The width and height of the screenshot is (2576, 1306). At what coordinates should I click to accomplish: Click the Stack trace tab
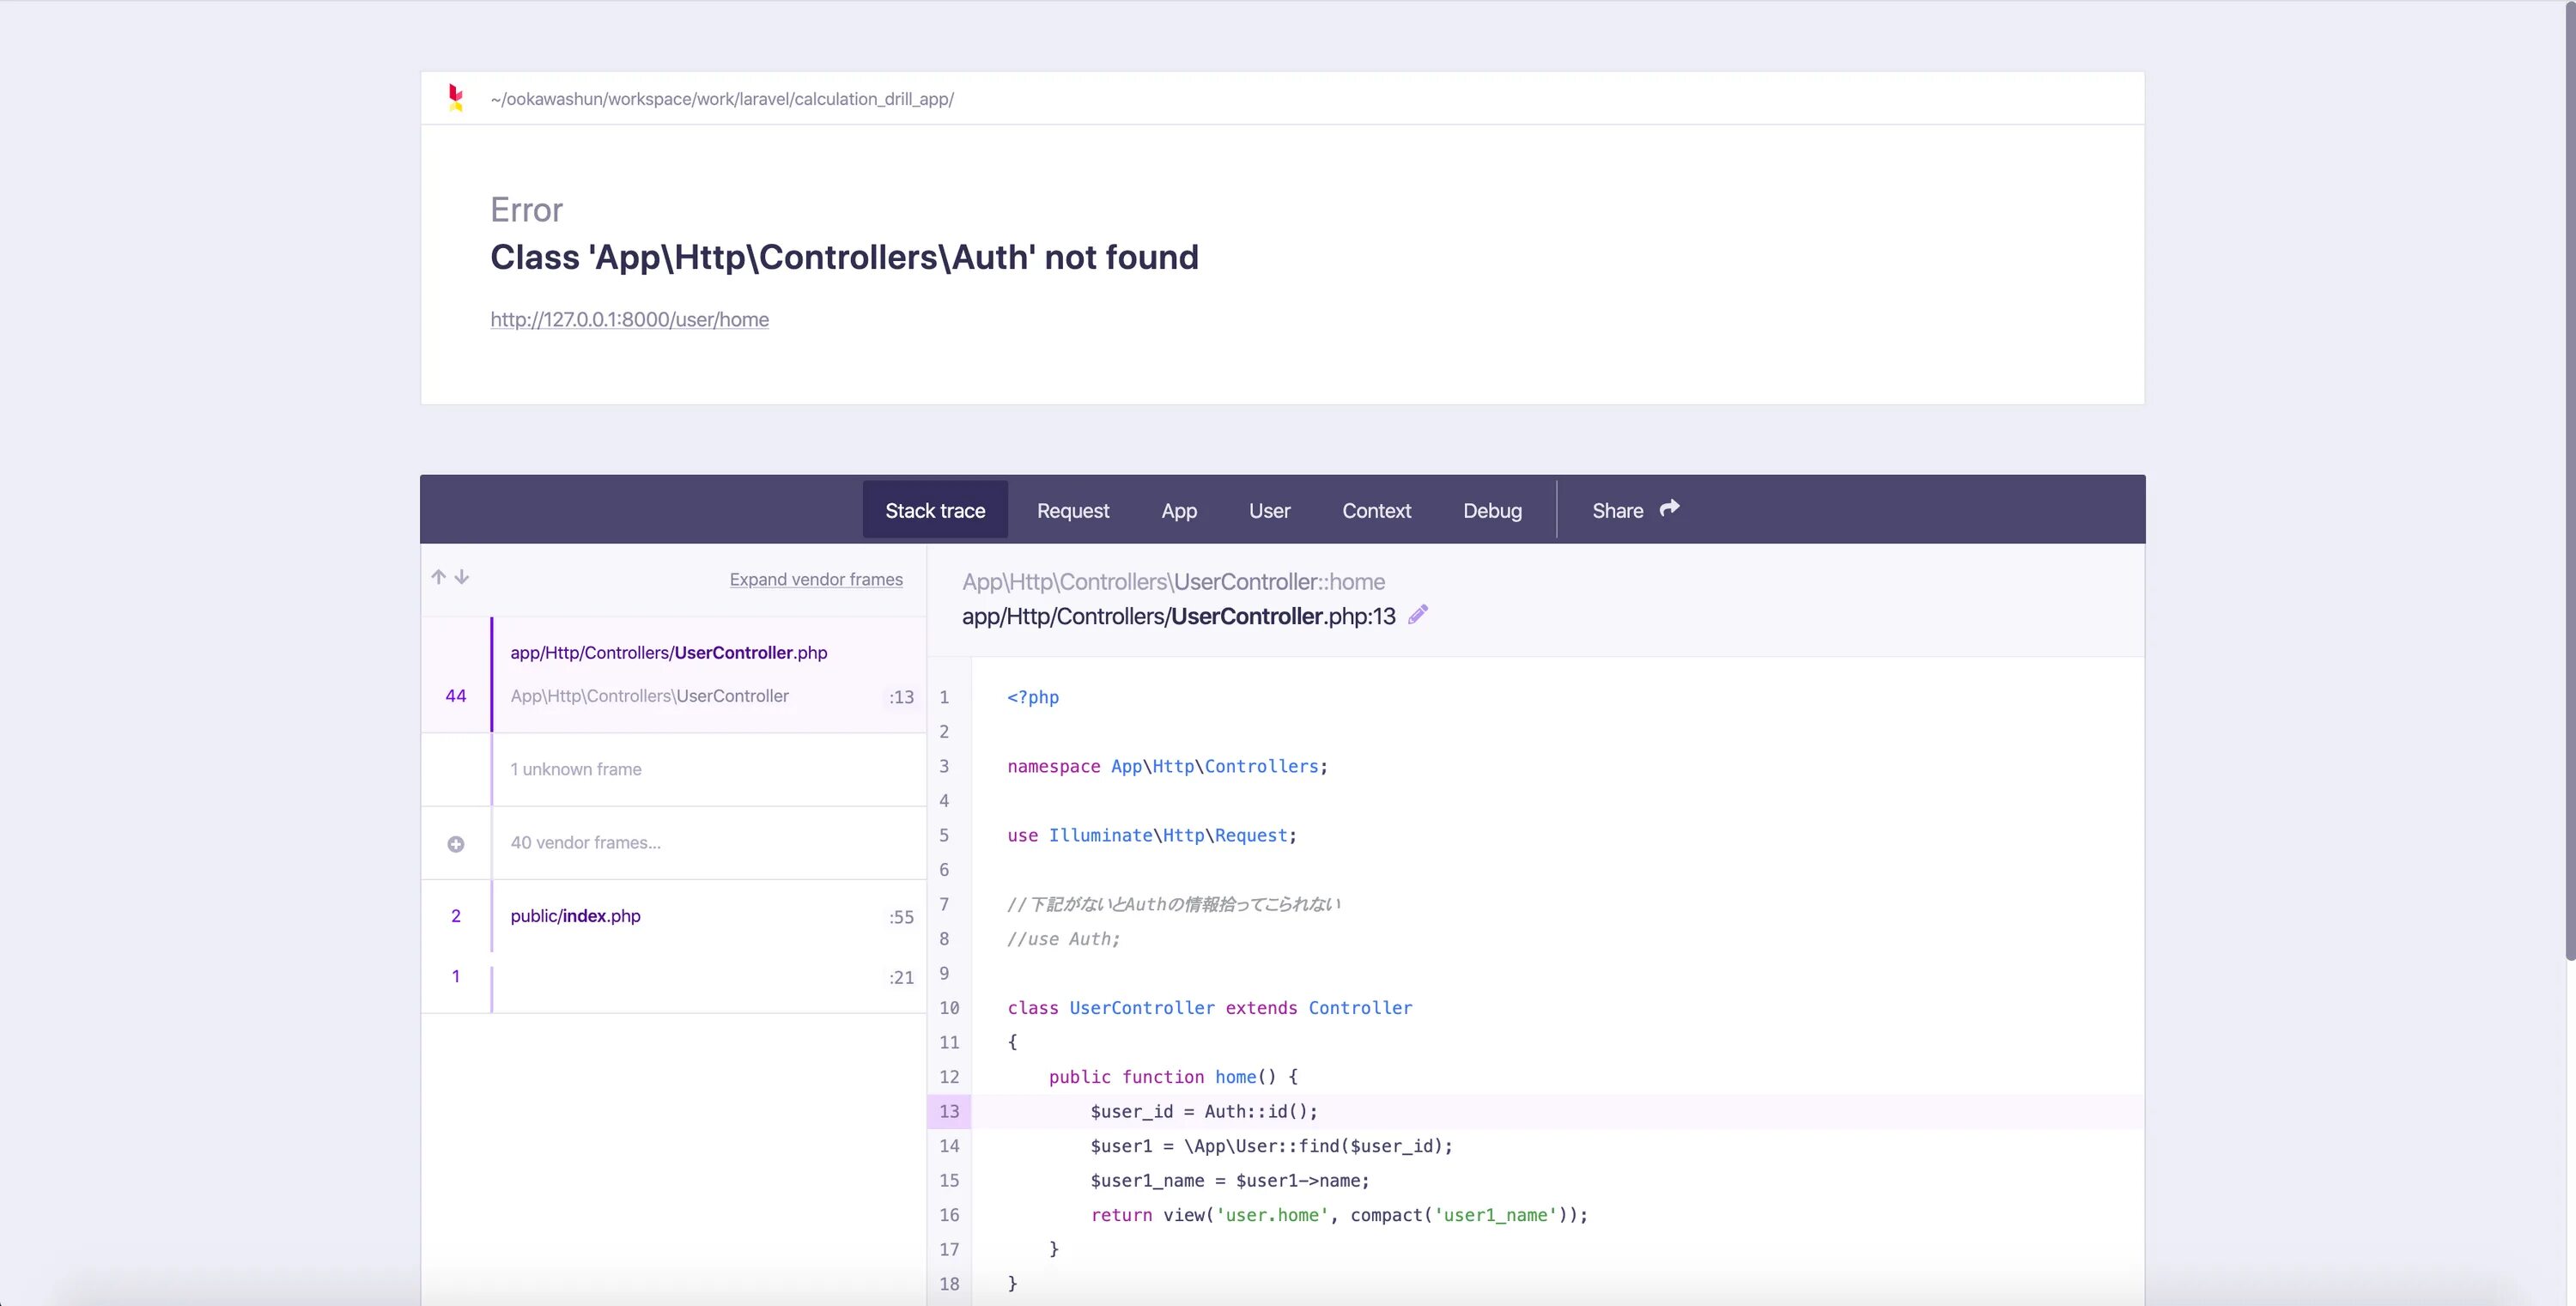pyautogui.click(x=934, y=510)
